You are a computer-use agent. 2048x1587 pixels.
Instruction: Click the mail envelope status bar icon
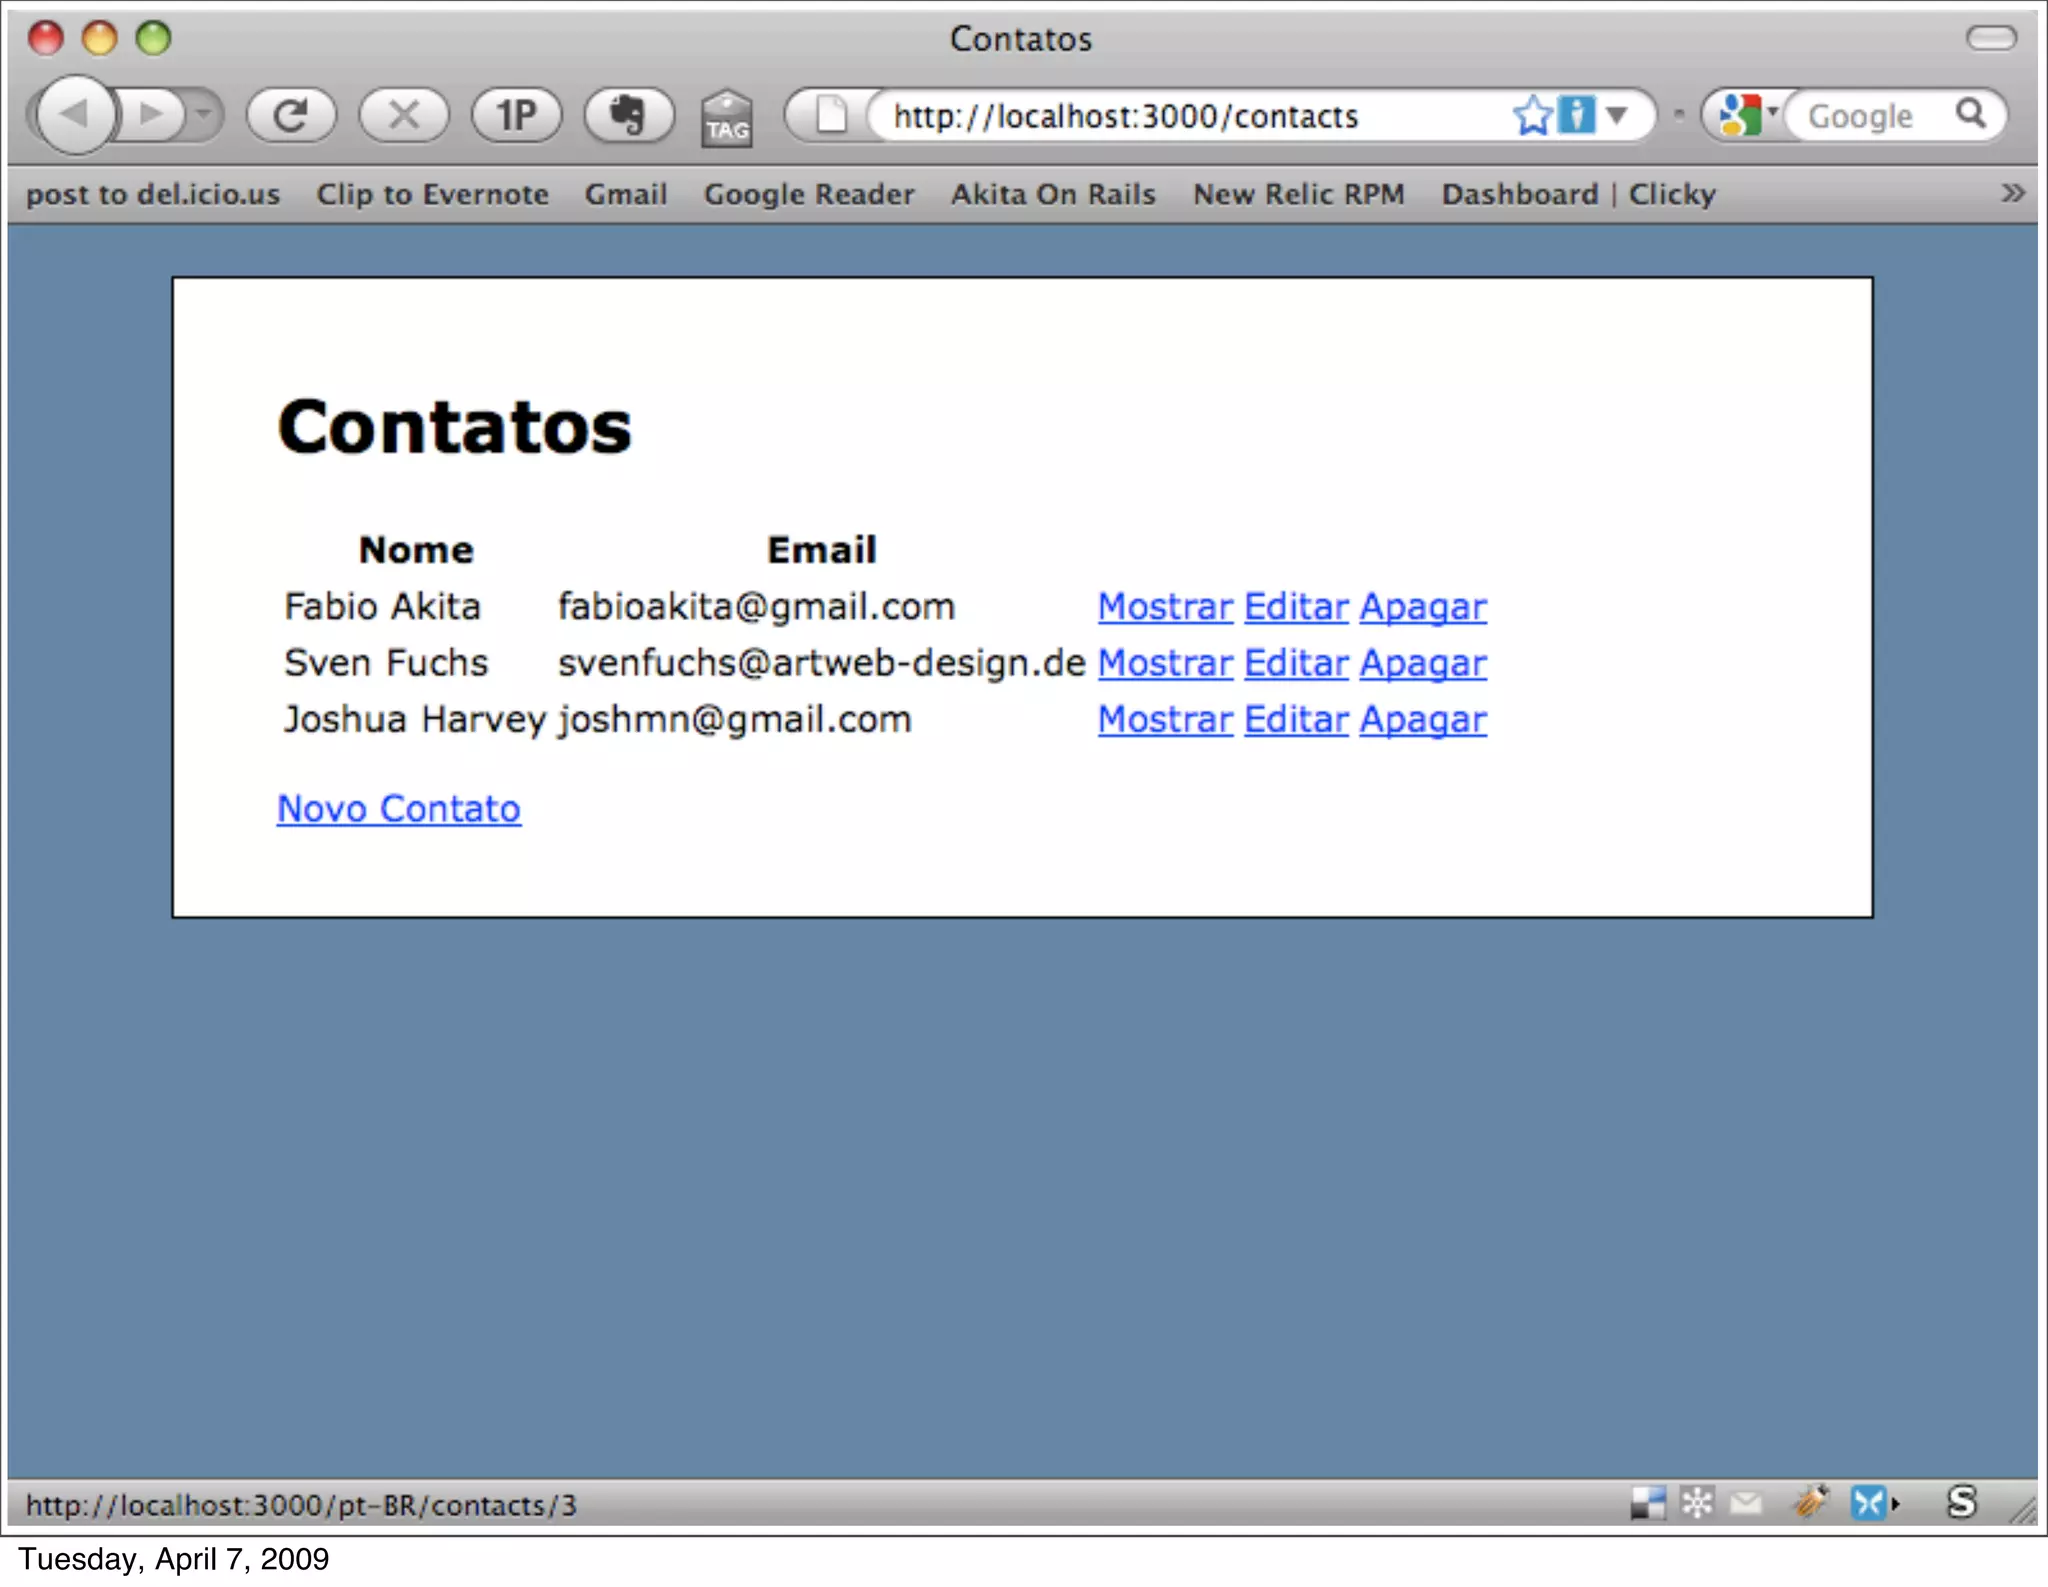(x=1746, y=1502)
